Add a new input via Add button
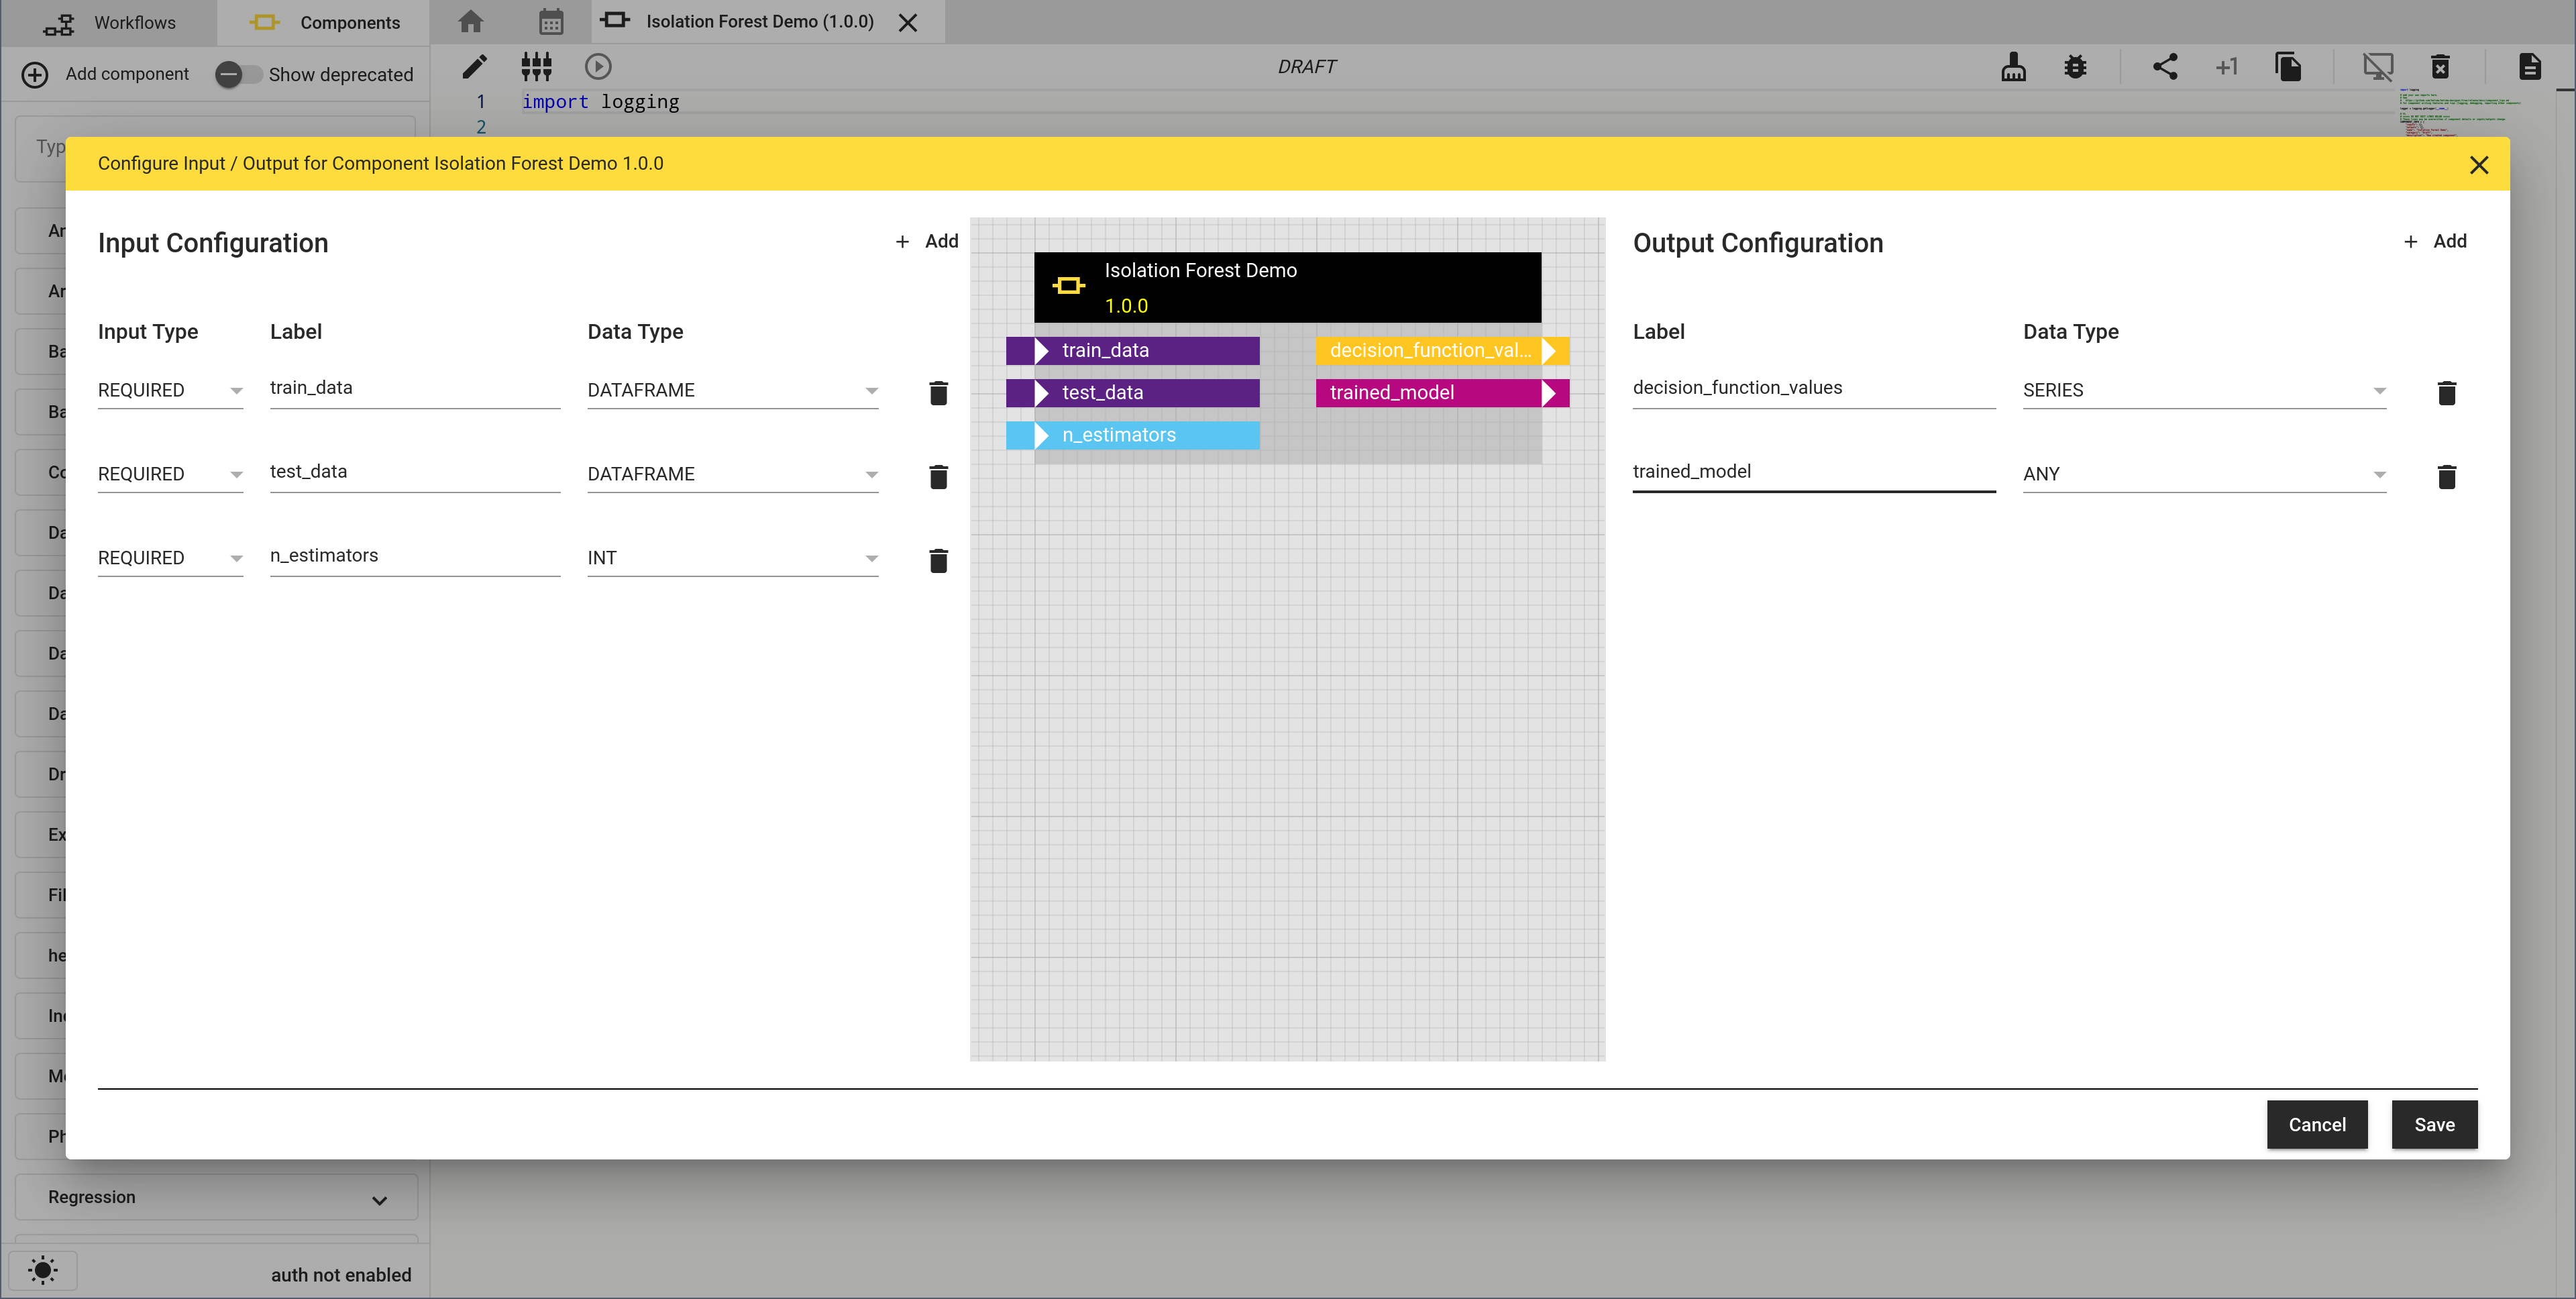The width and height of the screenshot is (2576, 1299). point(926,241)
